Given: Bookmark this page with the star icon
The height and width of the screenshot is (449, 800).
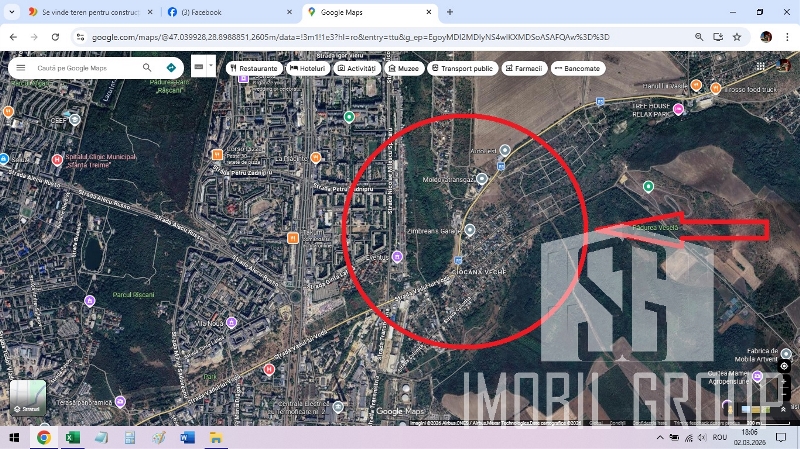Looking at the screenshot, I should (x=737, y=37).
